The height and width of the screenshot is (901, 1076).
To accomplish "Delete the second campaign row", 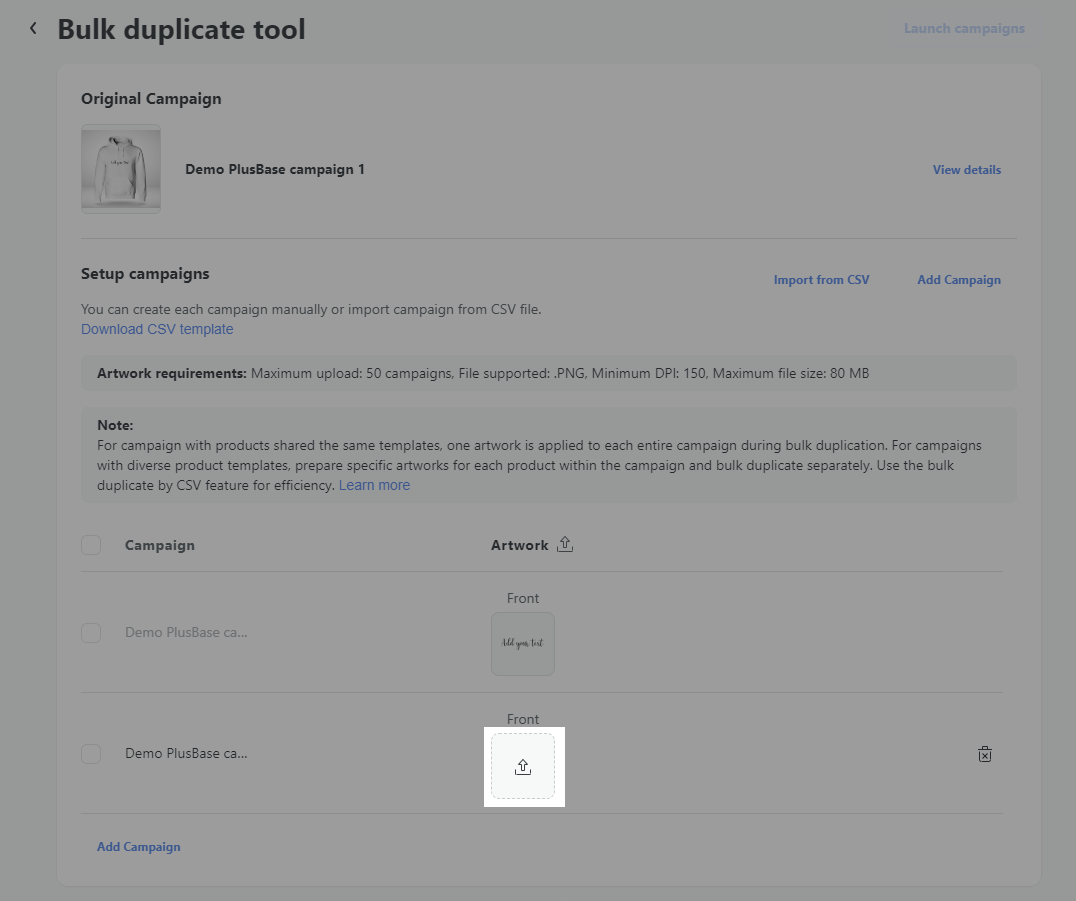I will (984, 754).
